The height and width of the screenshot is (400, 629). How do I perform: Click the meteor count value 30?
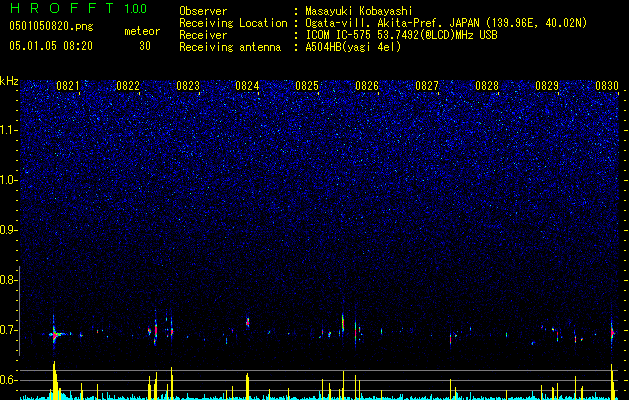(x=145, y=46)
